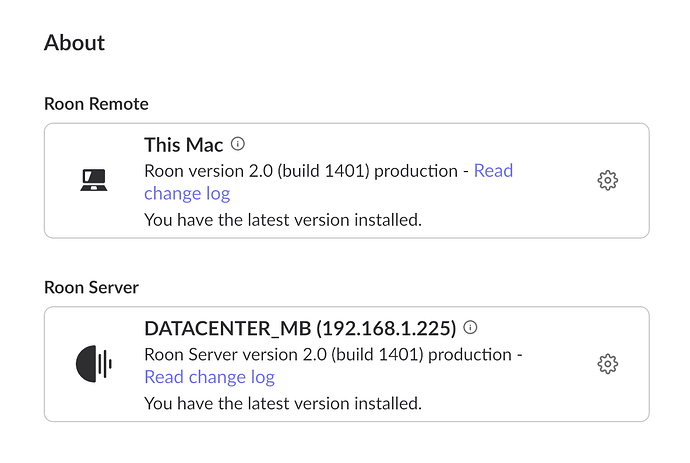Click info icon beside DATACENTER_MB (192.168.1.225)

[470, 327]
